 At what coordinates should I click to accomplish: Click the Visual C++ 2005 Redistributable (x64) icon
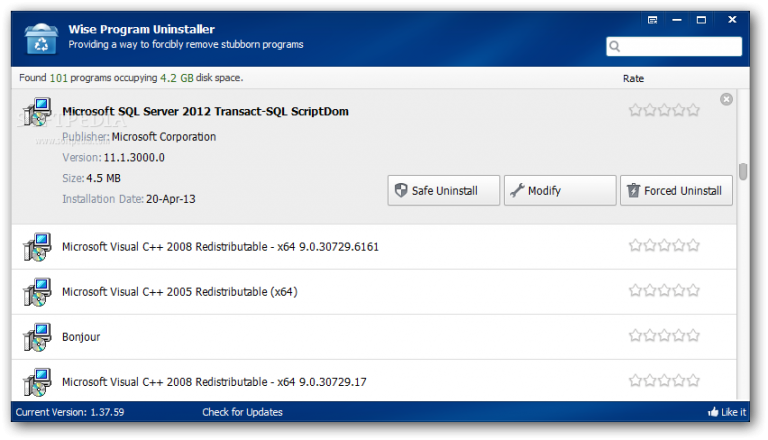[37, 292]
